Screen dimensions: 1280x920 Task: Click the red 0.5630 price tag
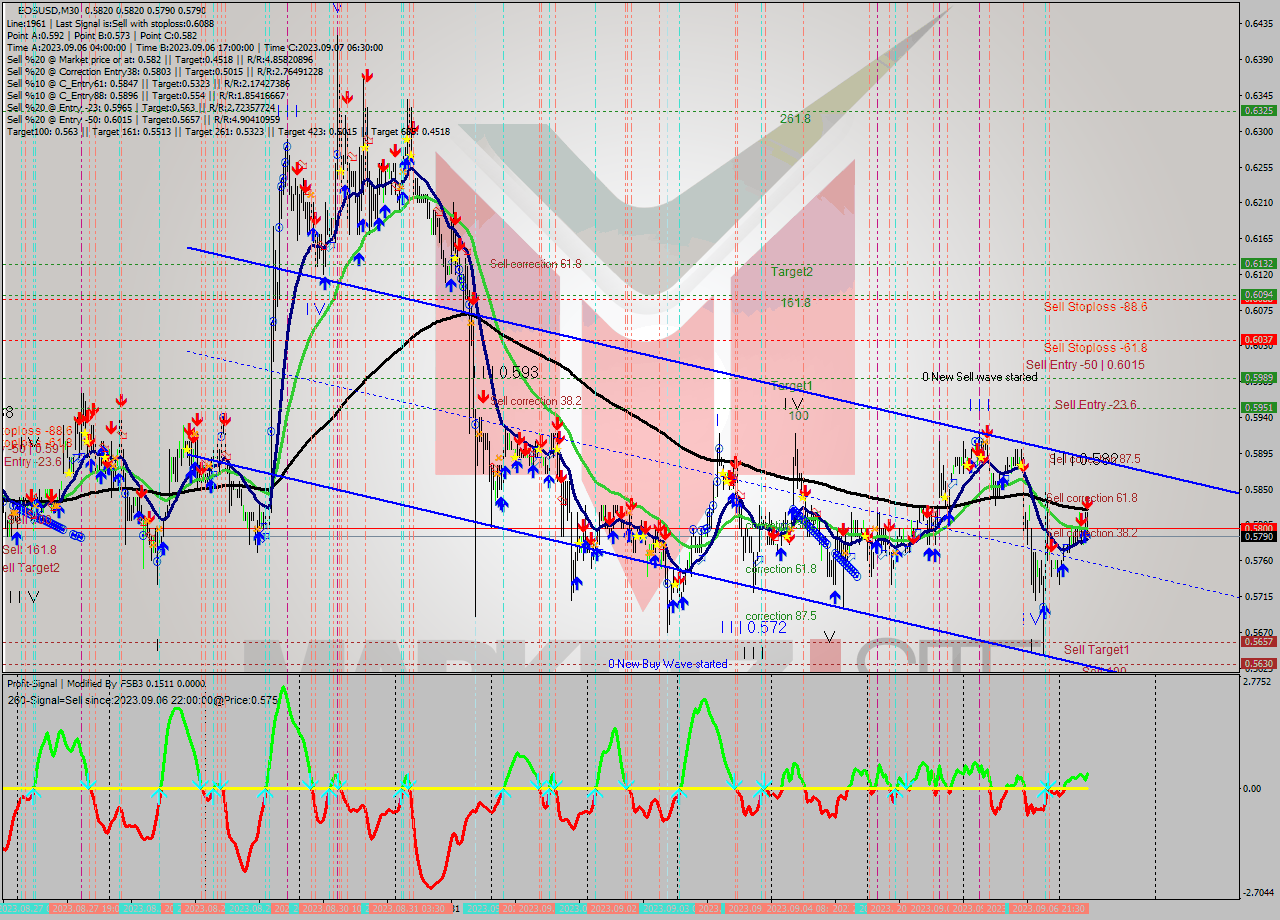1257,663
